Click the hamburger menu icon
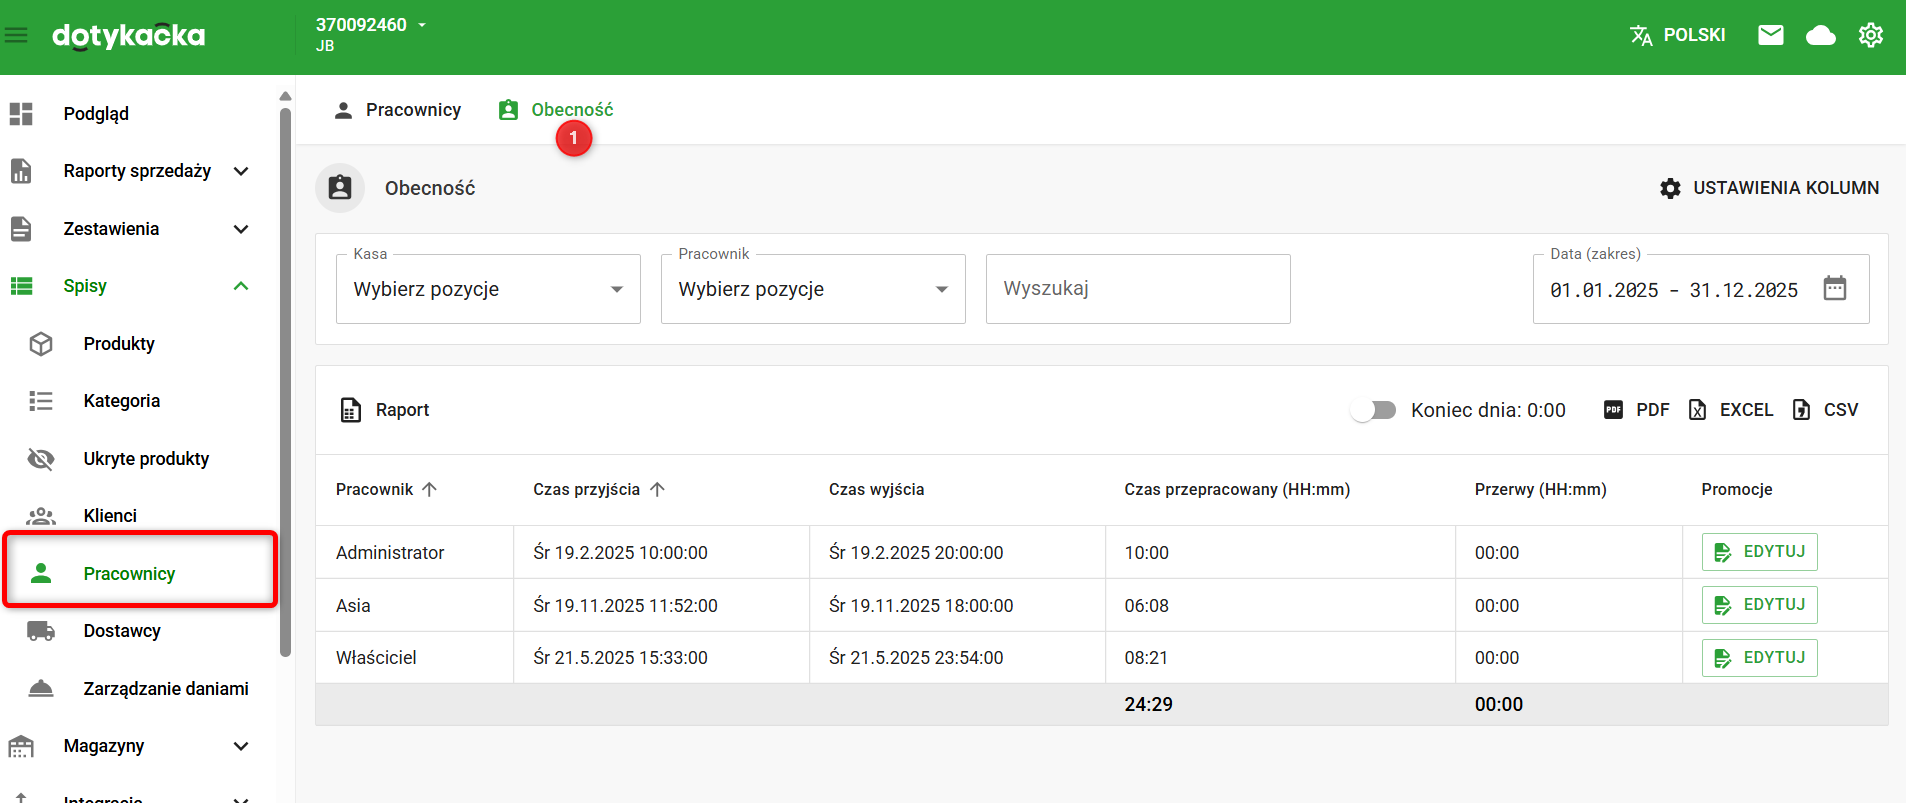The image size is (1906, 803). [16, 36]
